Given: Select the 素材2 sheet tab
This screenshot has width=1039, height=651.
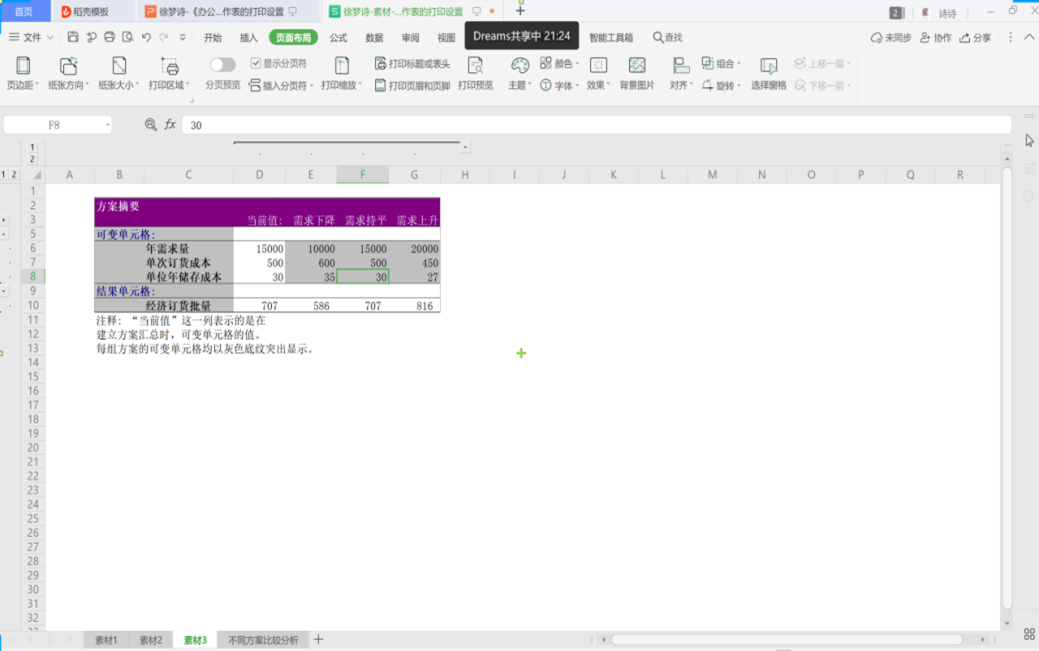Looking at the screenshot, I should 150,640.
